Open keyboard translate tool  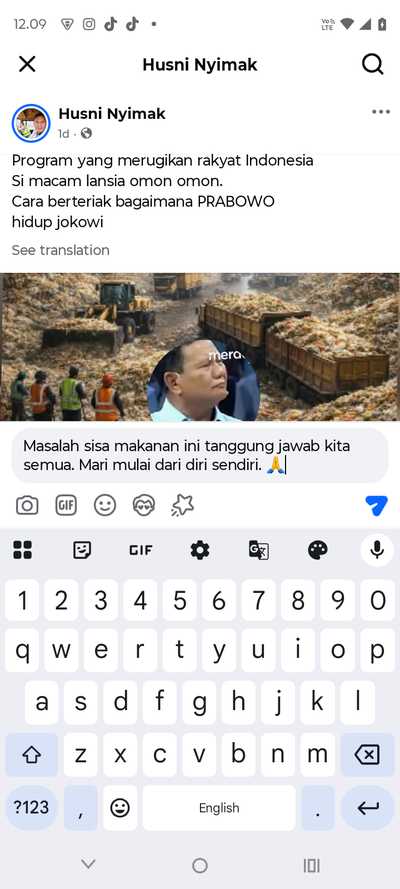(258, 549)
